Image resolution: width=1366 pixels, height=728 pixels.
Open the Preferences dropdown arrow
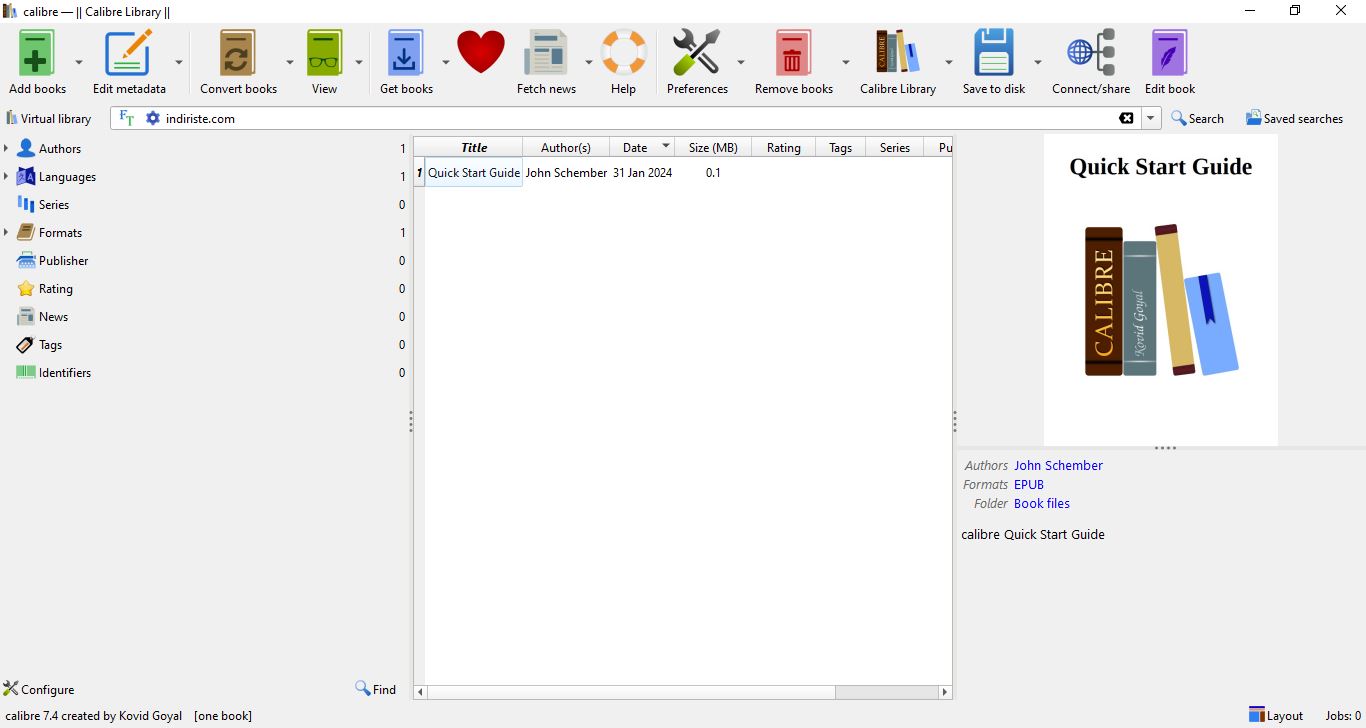click(741, 62)
